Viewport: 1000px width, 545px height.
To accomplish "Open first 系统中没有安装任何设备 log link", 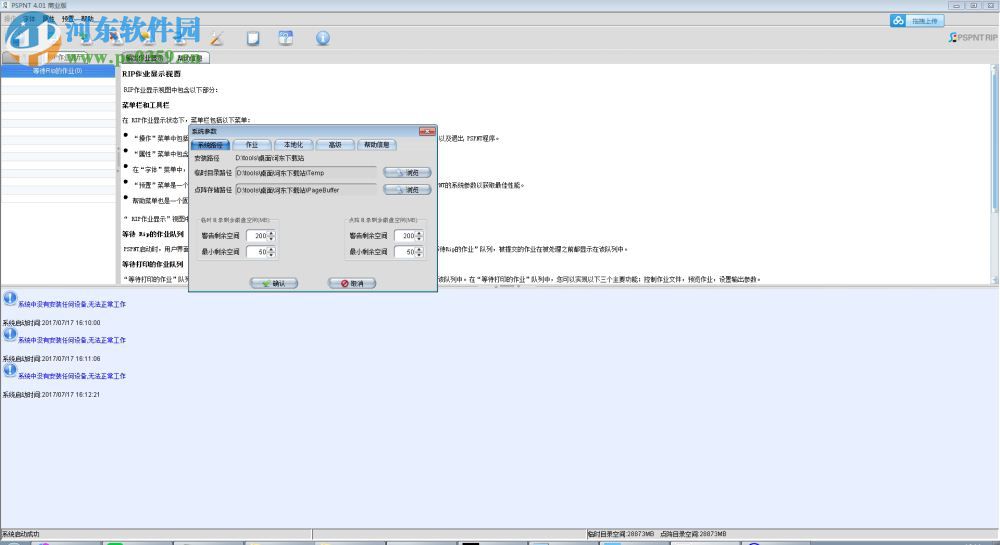I will 72,305.
